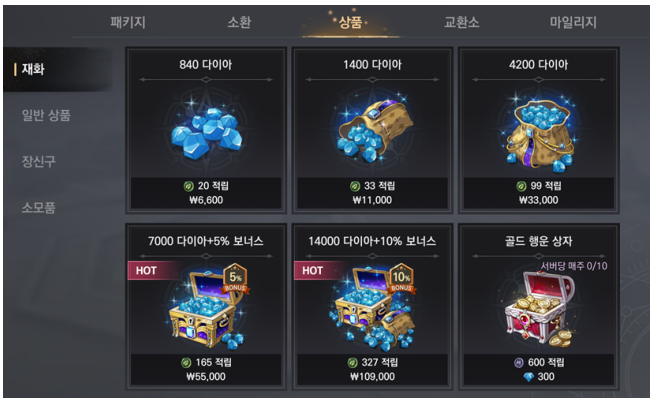This screenshot has width=657, height=402.
Task: Switch to the 패키지 tab
Action: 128,22
